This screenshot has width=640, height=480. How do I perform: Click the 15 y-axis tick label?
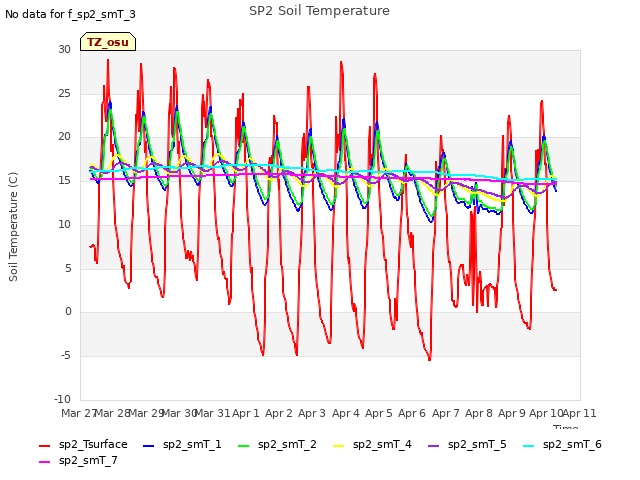[64, 180]
